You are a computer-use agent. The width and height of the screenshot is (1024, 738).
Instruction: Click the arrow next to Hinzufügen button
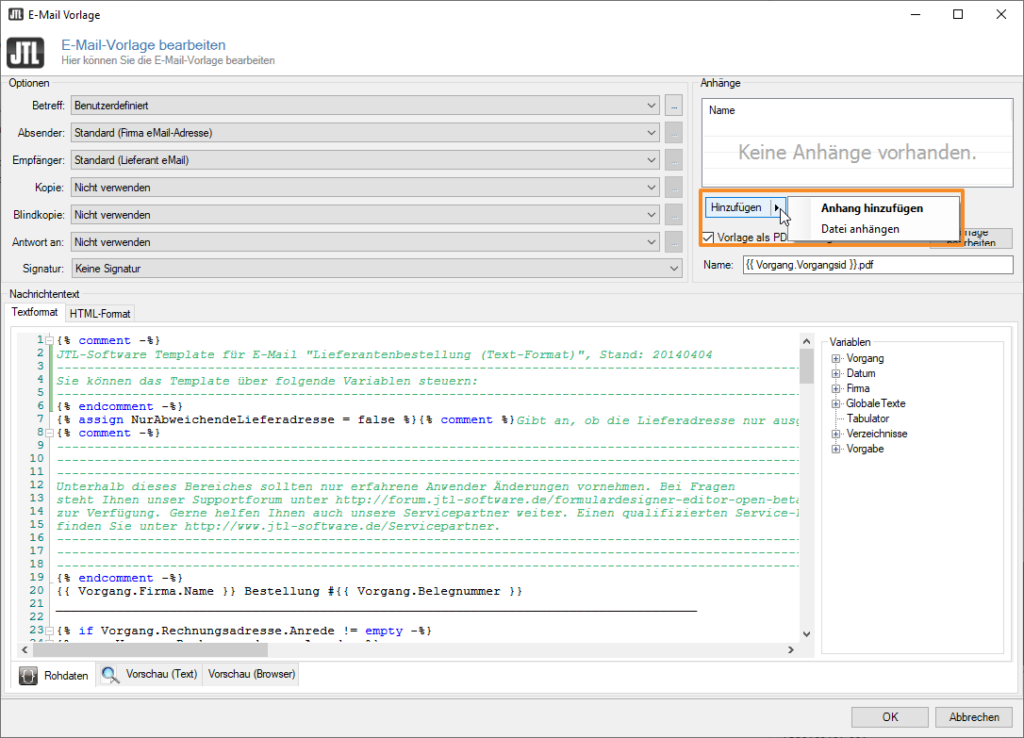tap(777, 208)
